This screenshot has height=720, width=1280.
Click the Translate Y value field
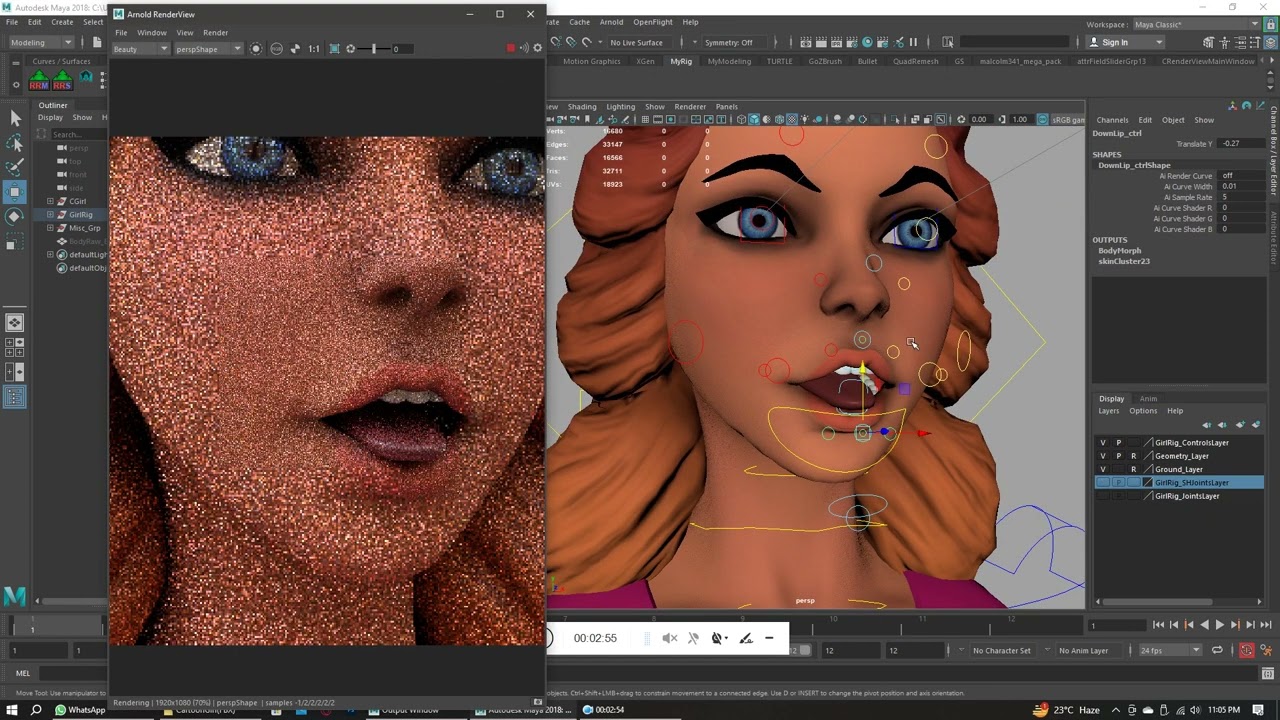pyautogui.click(x=1242, y=144)
